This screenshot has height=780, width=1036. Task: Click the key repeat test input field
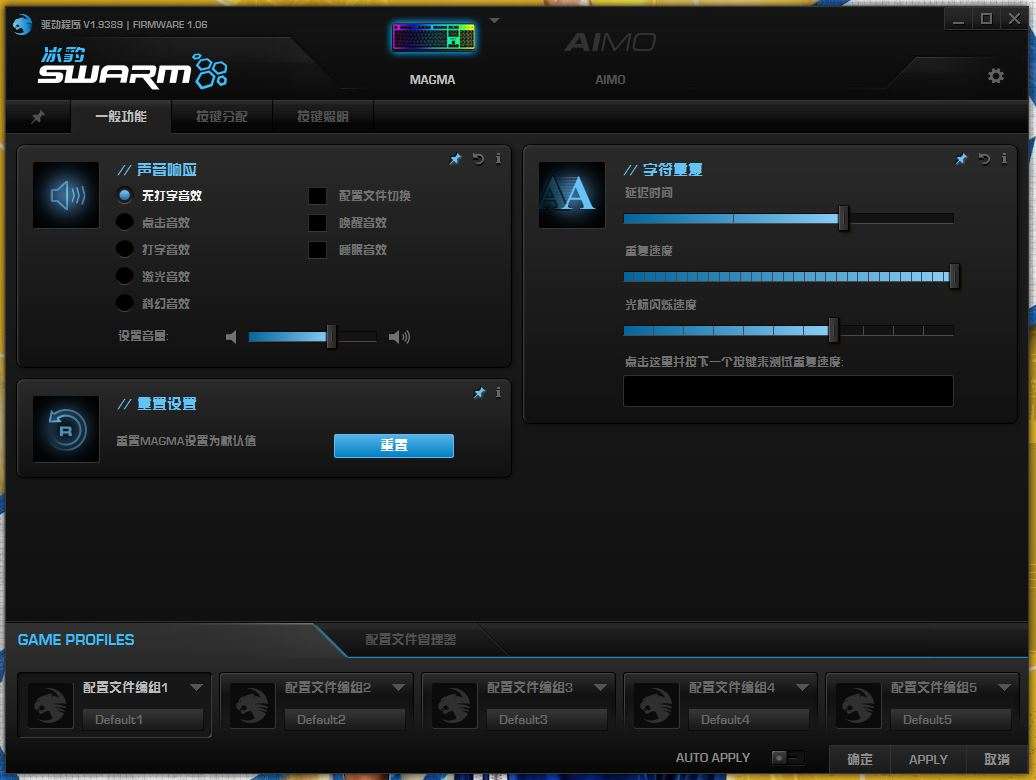tap(787, 391)
